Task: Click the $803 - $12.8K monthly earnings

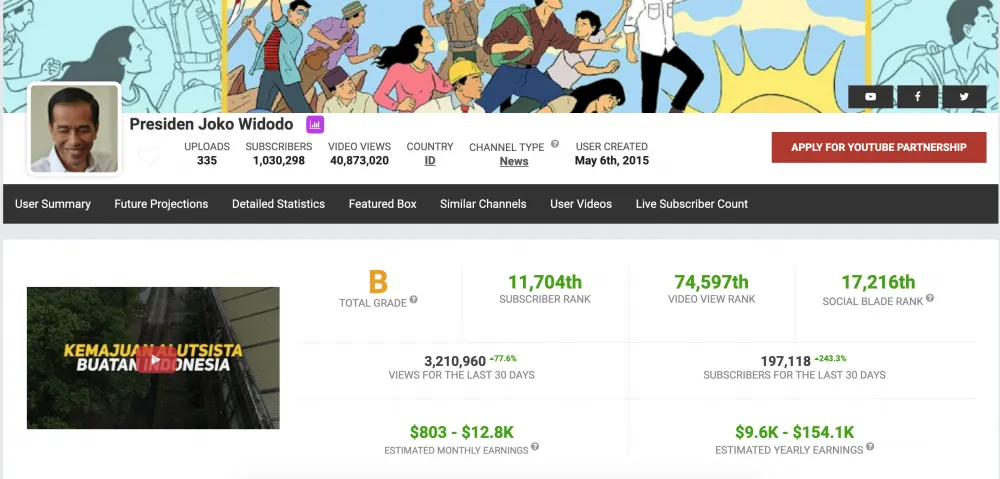Action: (462, 432)
